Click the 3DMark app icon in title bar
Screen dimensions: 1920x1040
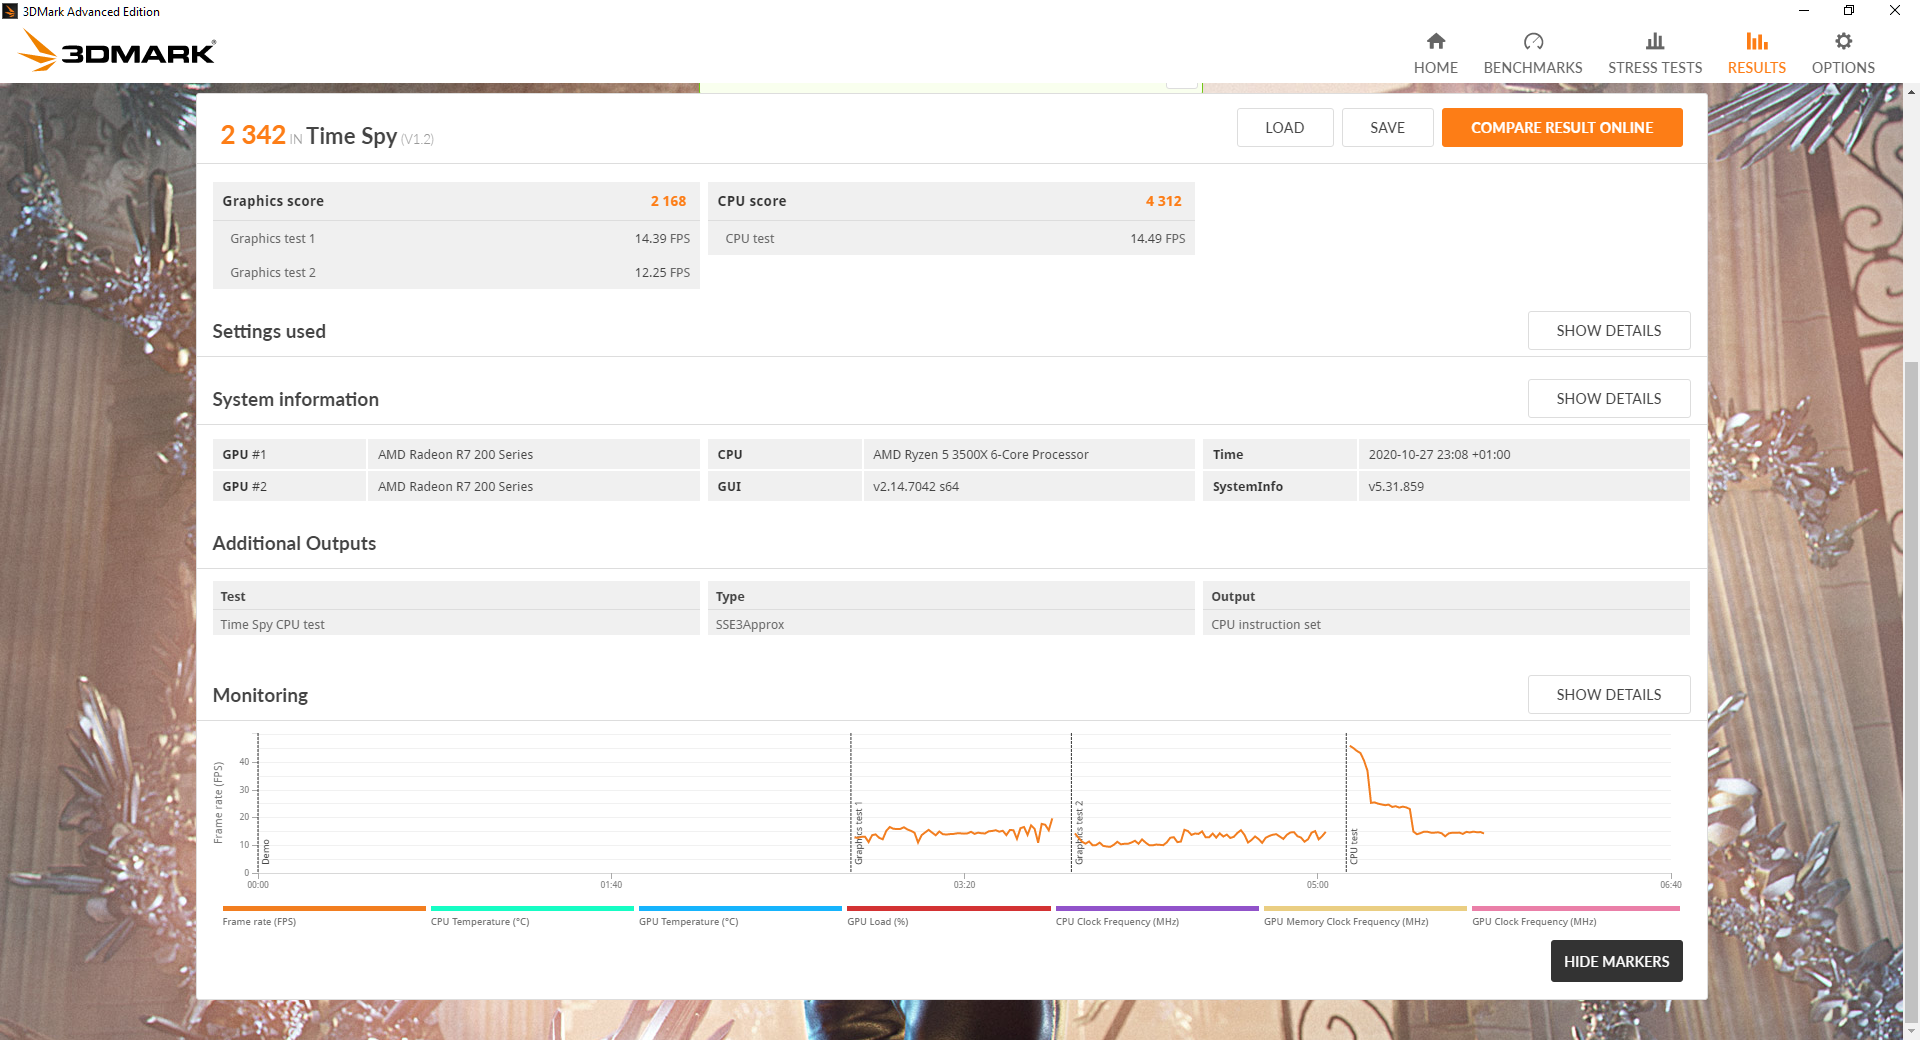point(10,11)
